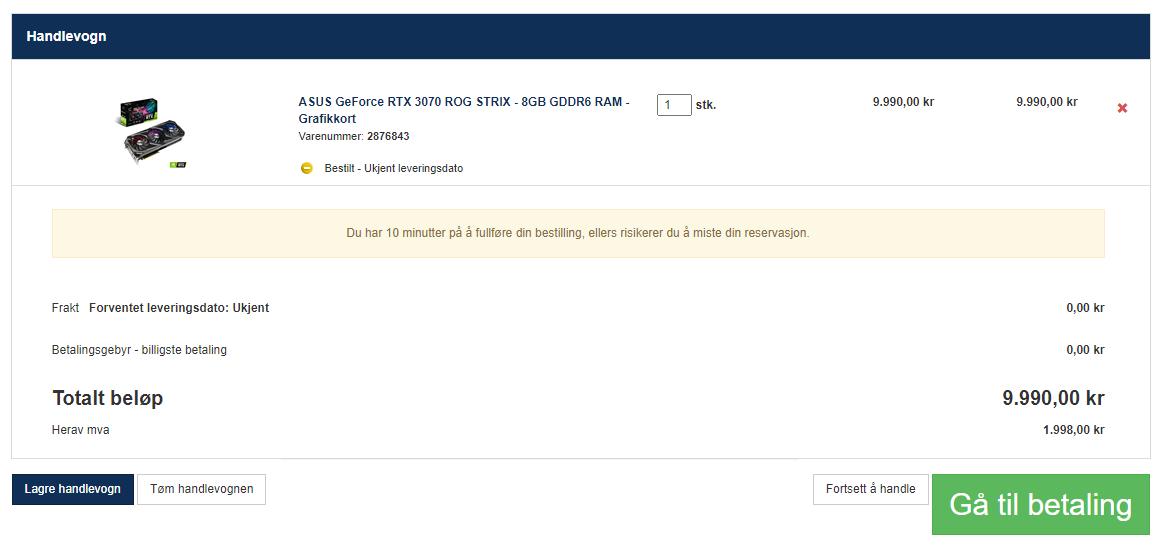Open the ASUS graphics card product thumbnail
The width and height of the screenshot is (1157, 554).
coord(152,134)
